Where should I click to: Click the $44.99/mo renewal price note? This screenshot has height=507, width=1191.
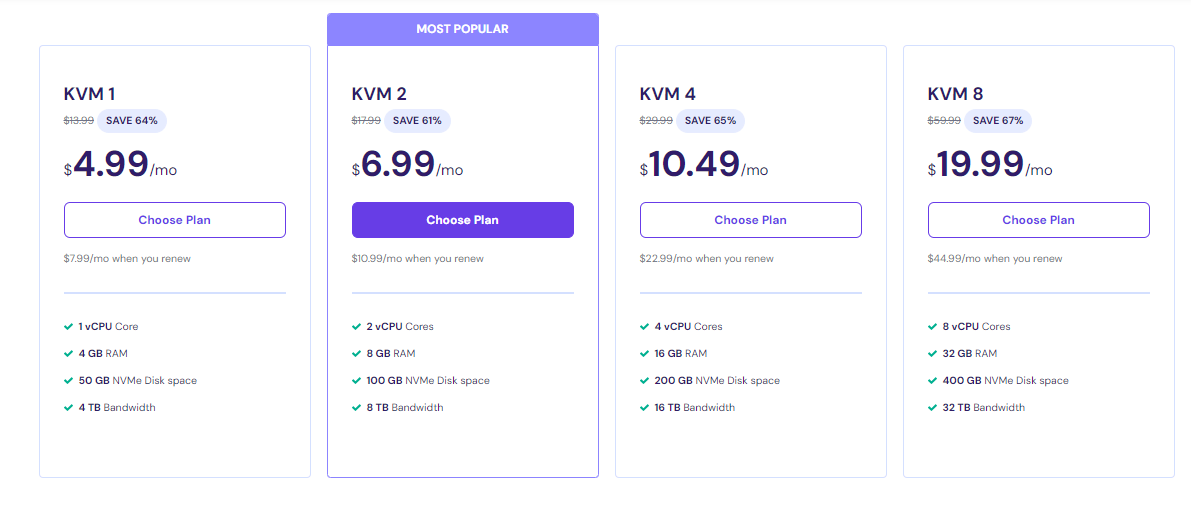point(995,259)
